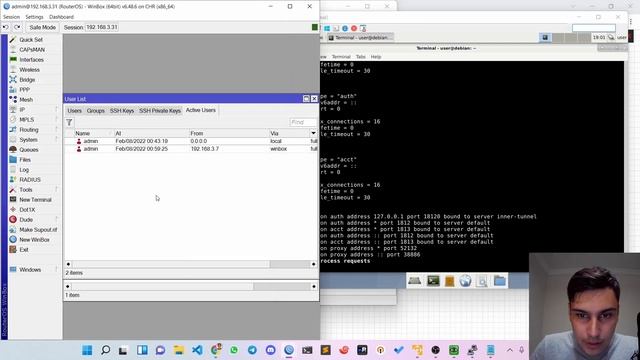The width and height of the screenshot is (640, 360).
Task: Click the Terminal - user@debian taskbar entry
Action: pos(360,38)
